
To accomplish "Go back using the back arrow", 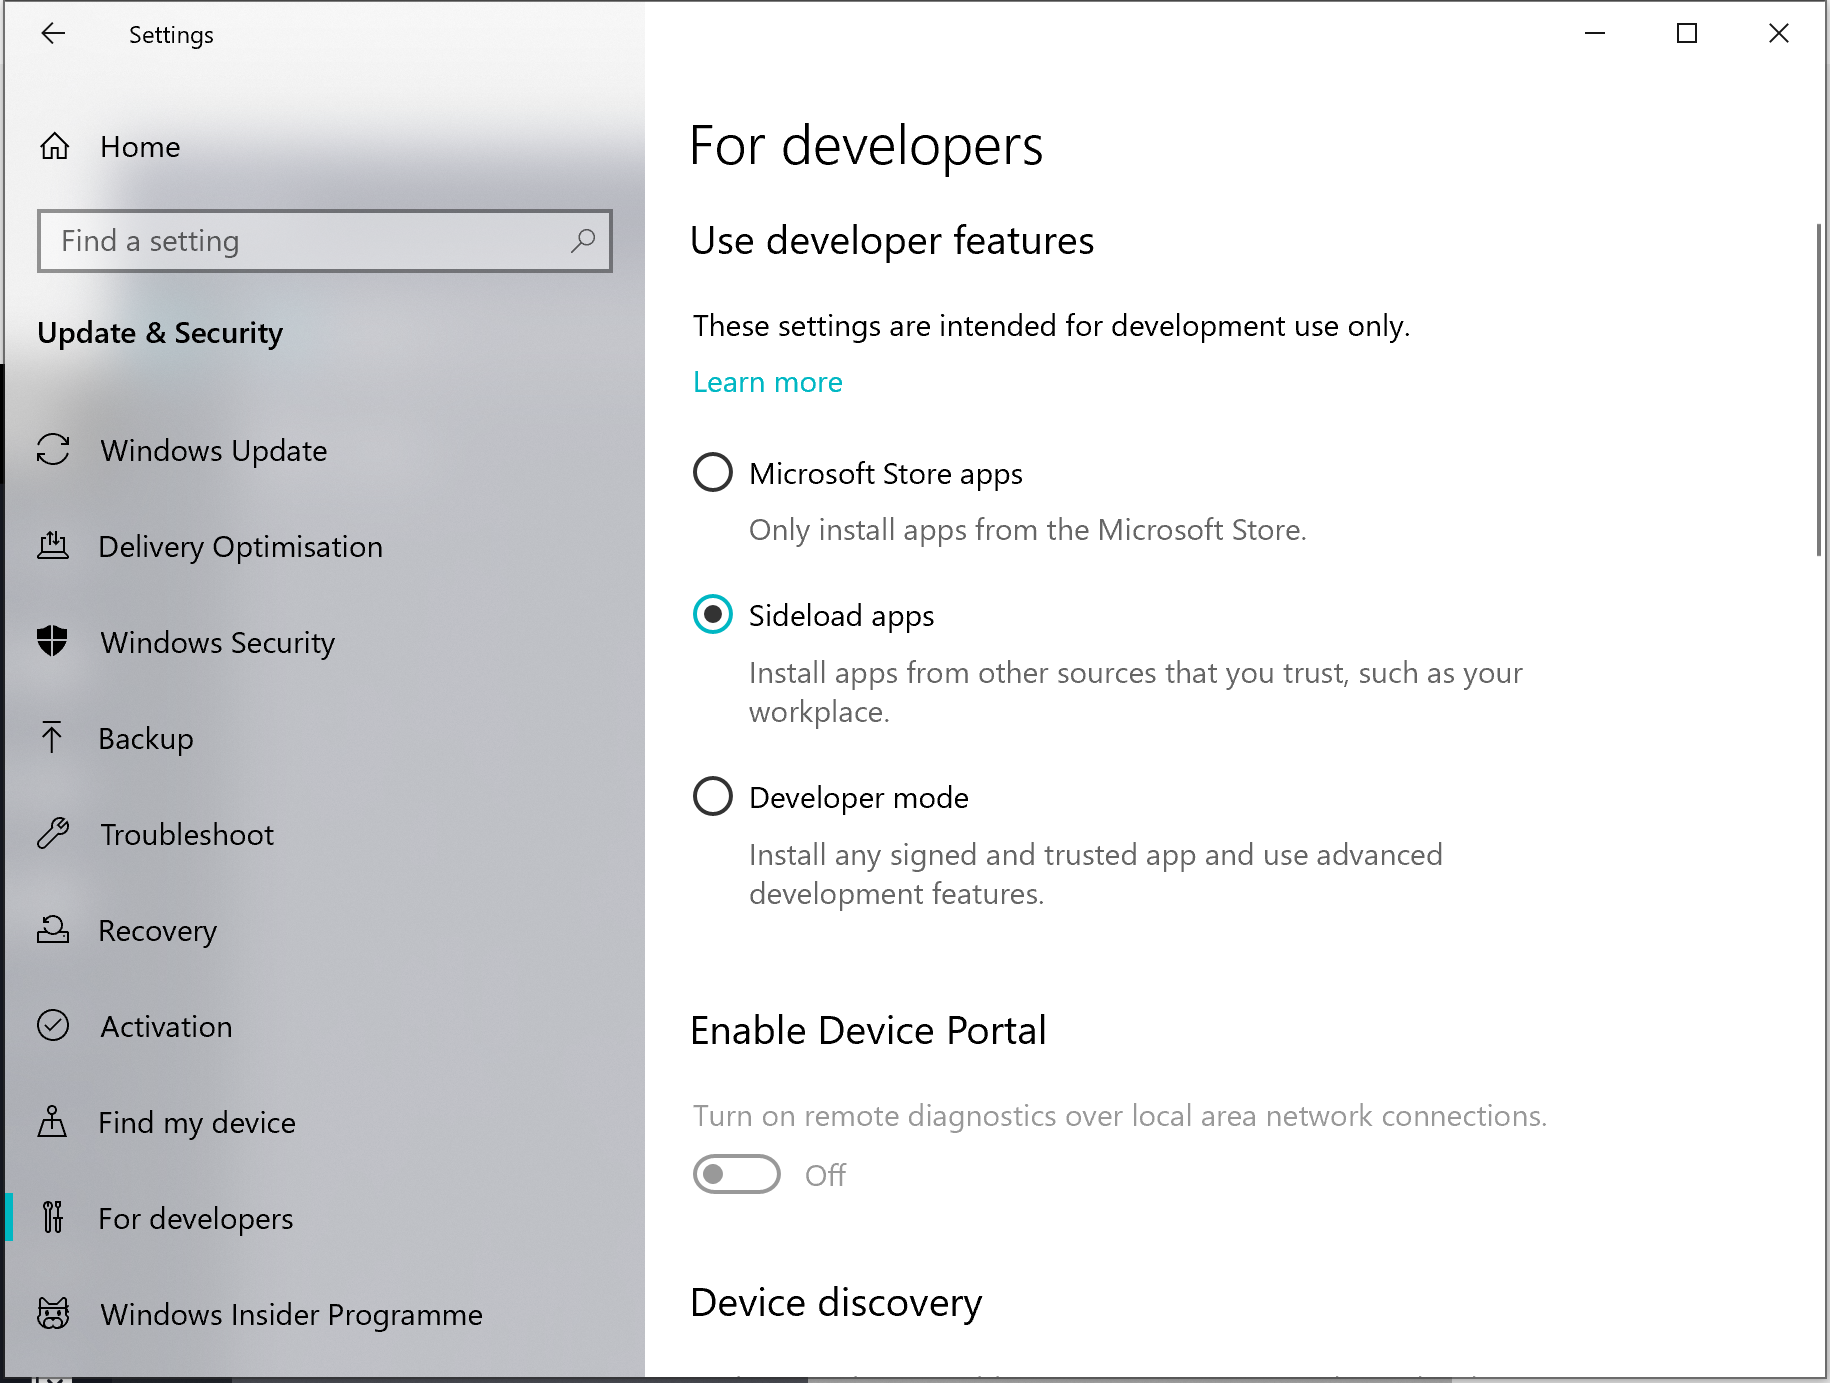I will pyautogui.click(x=53, y=34).
